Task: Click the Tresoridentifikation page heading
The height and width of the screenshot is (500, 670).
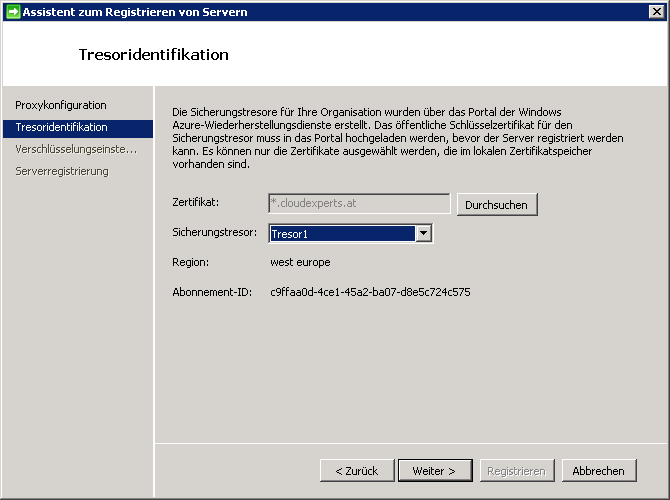Action: tap(154, 54)
